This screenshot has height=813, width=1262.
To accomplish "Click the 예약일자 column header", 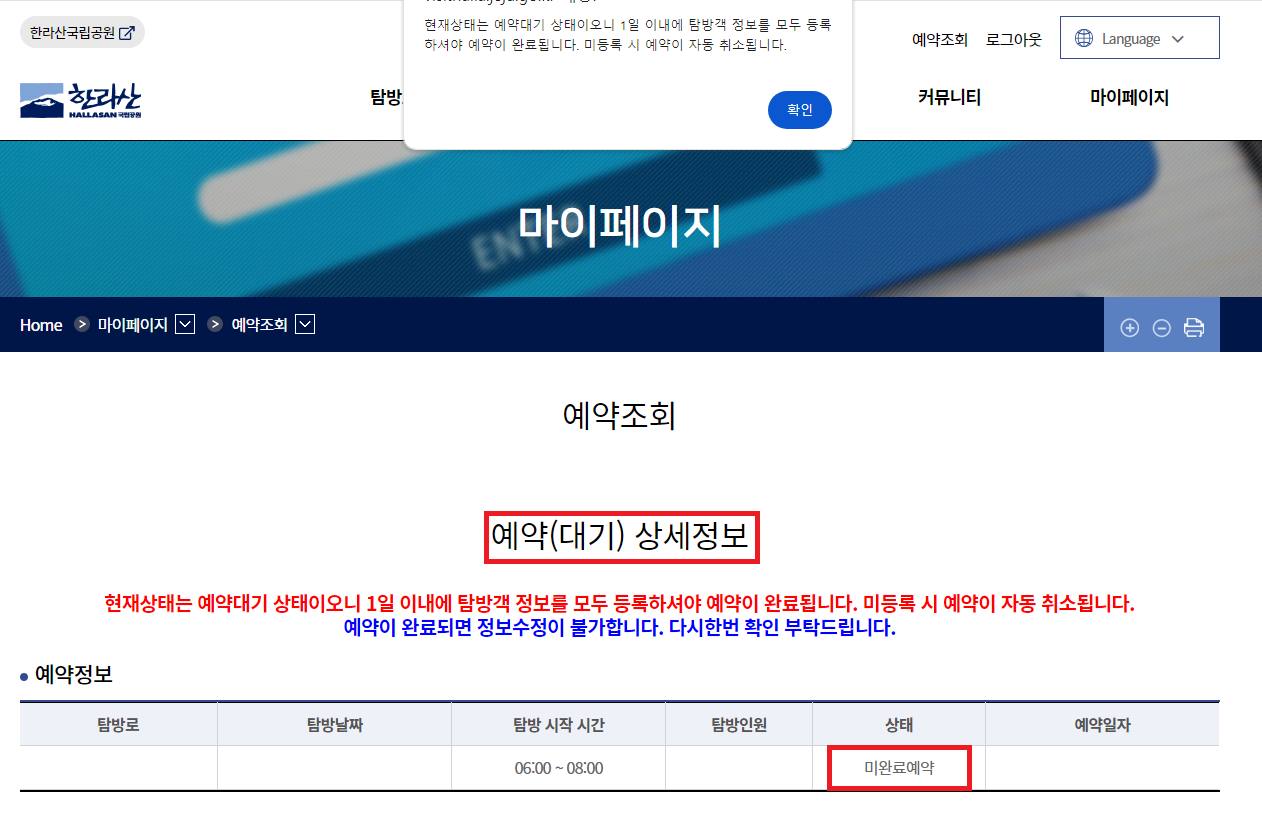I will point(1102,725).
